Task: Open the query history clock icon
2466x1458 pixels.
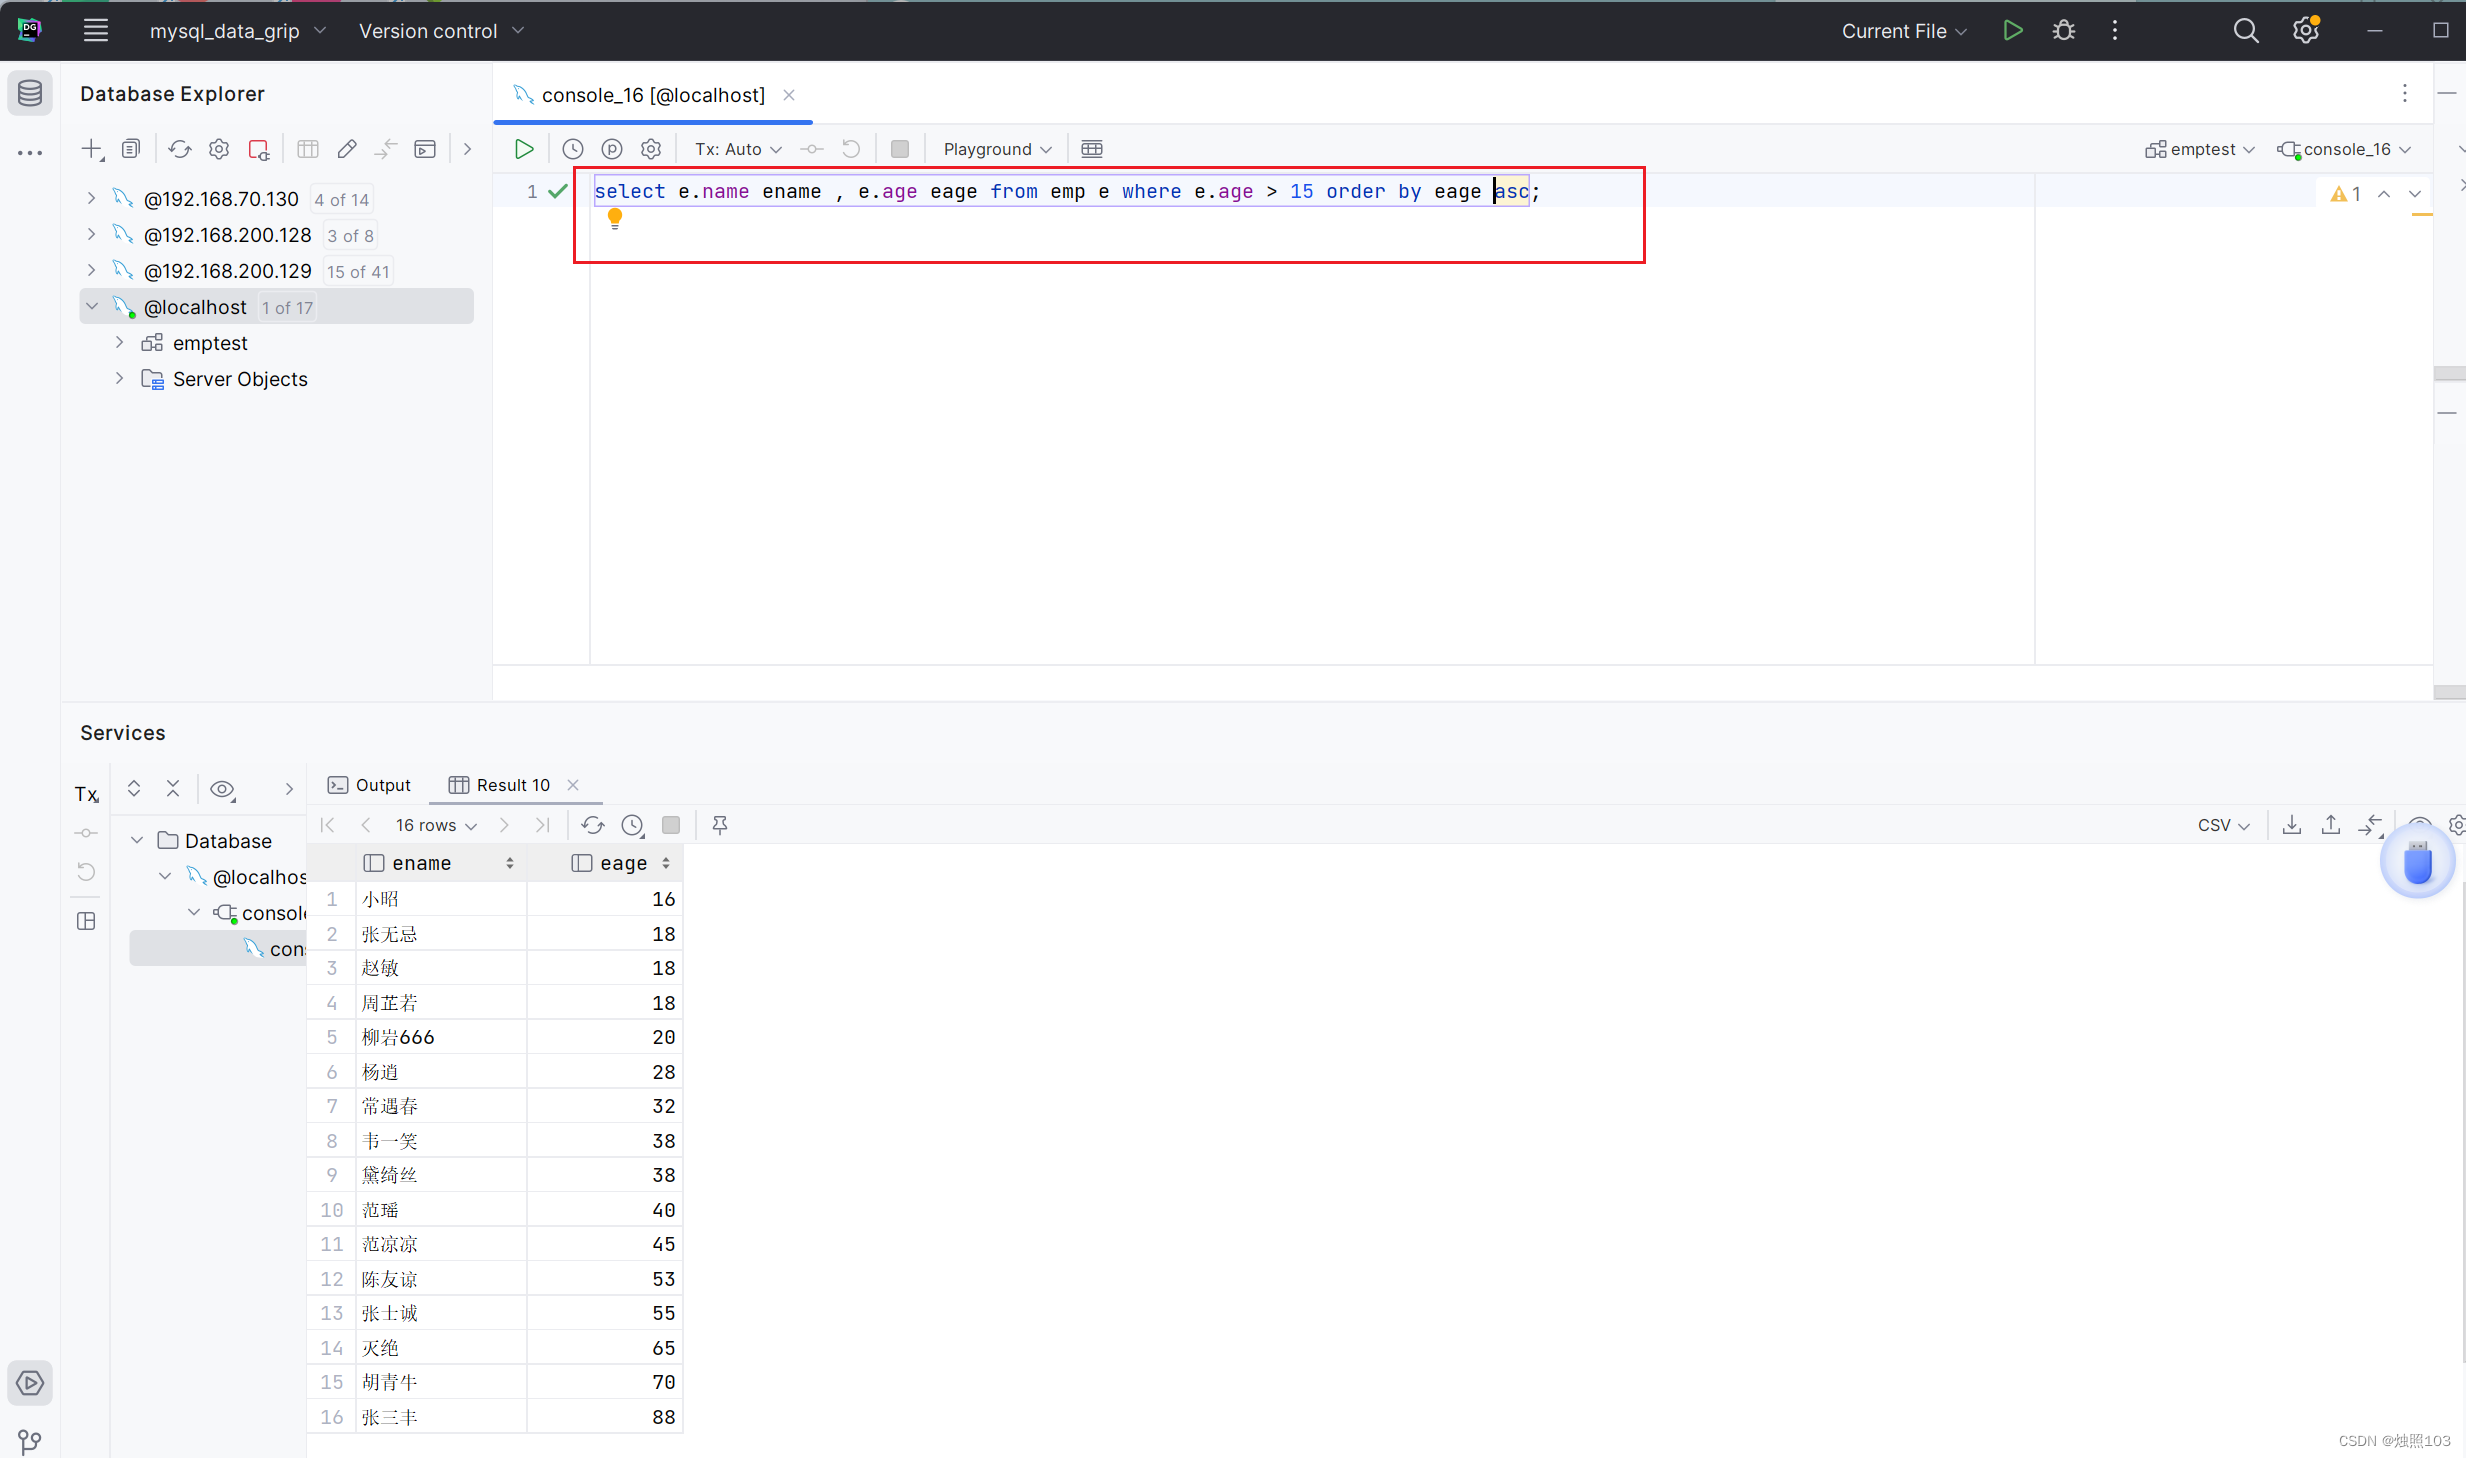Action: [572, 149]
